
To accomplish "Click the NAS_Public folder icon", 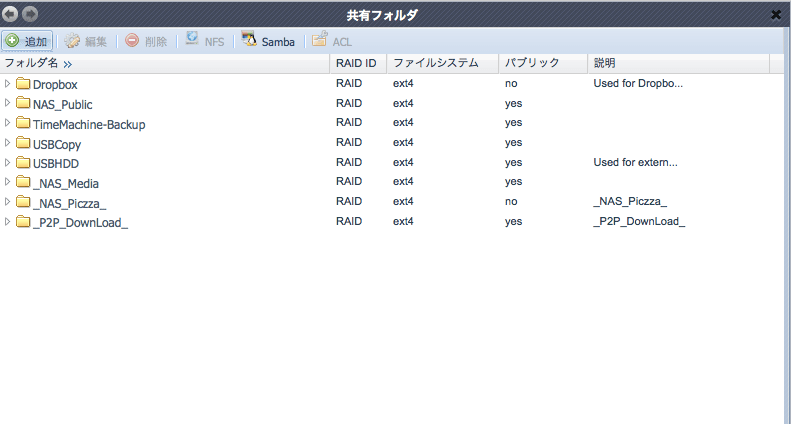I will 23,103.
